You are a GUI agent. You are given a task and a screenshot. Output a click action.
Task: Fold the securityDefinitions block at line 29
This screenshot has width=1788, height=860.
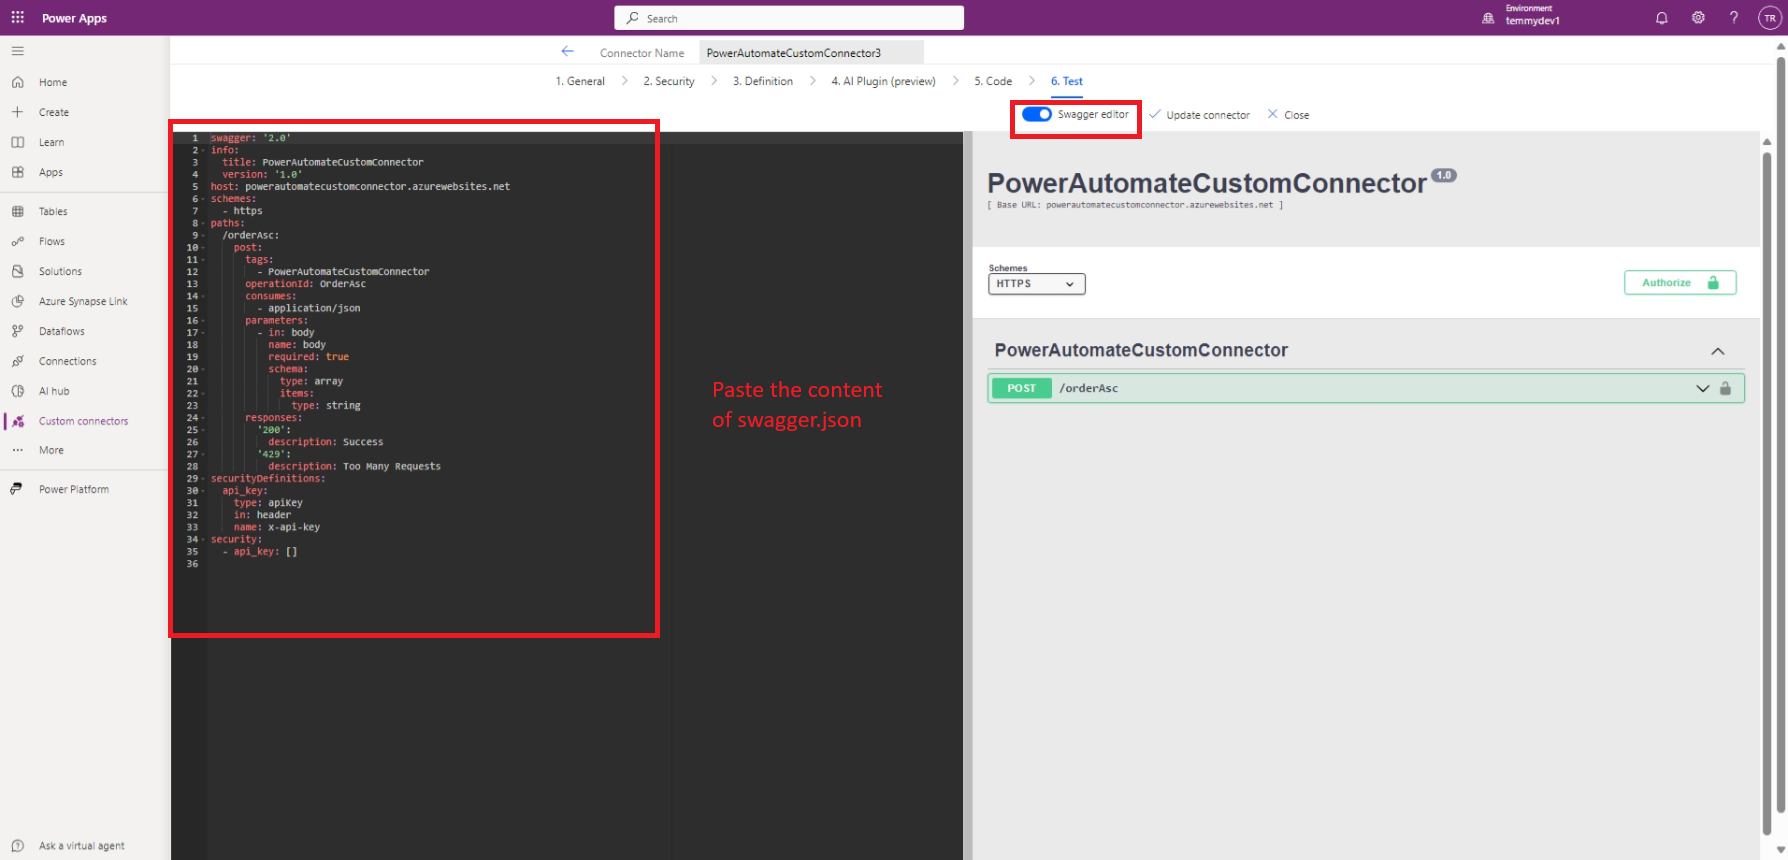tap(203, 479)
